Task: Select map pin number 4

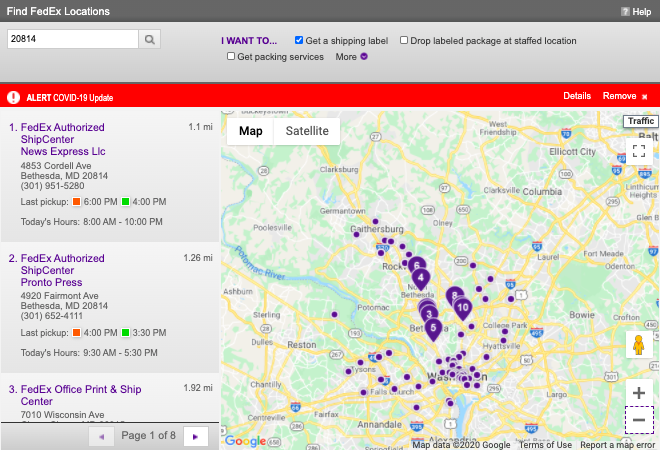Action: point(420,279)
